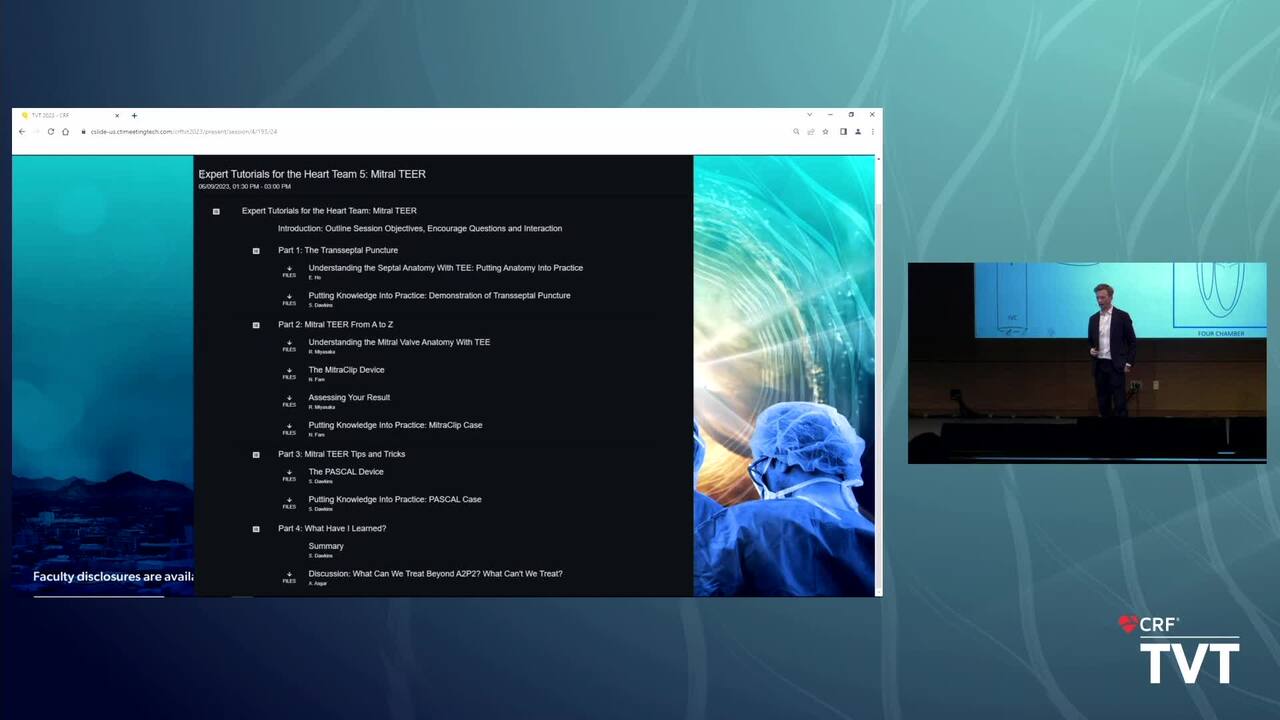Click the live speaker video thumbnail
This screenshot has height=720, width=1280.
1086,363
